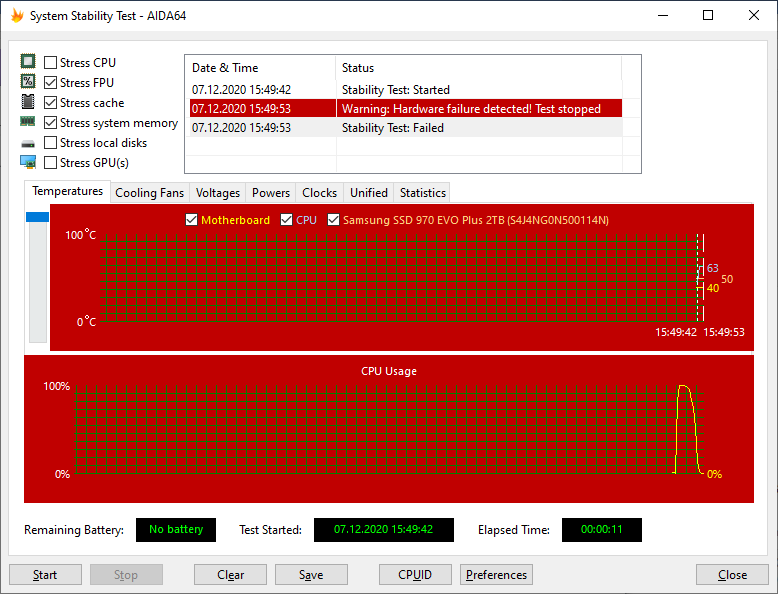The height and width of the screenshot is (594, 778).
Task: Click the 50 SSD temperature value on graph
Action: pos(727,279)
